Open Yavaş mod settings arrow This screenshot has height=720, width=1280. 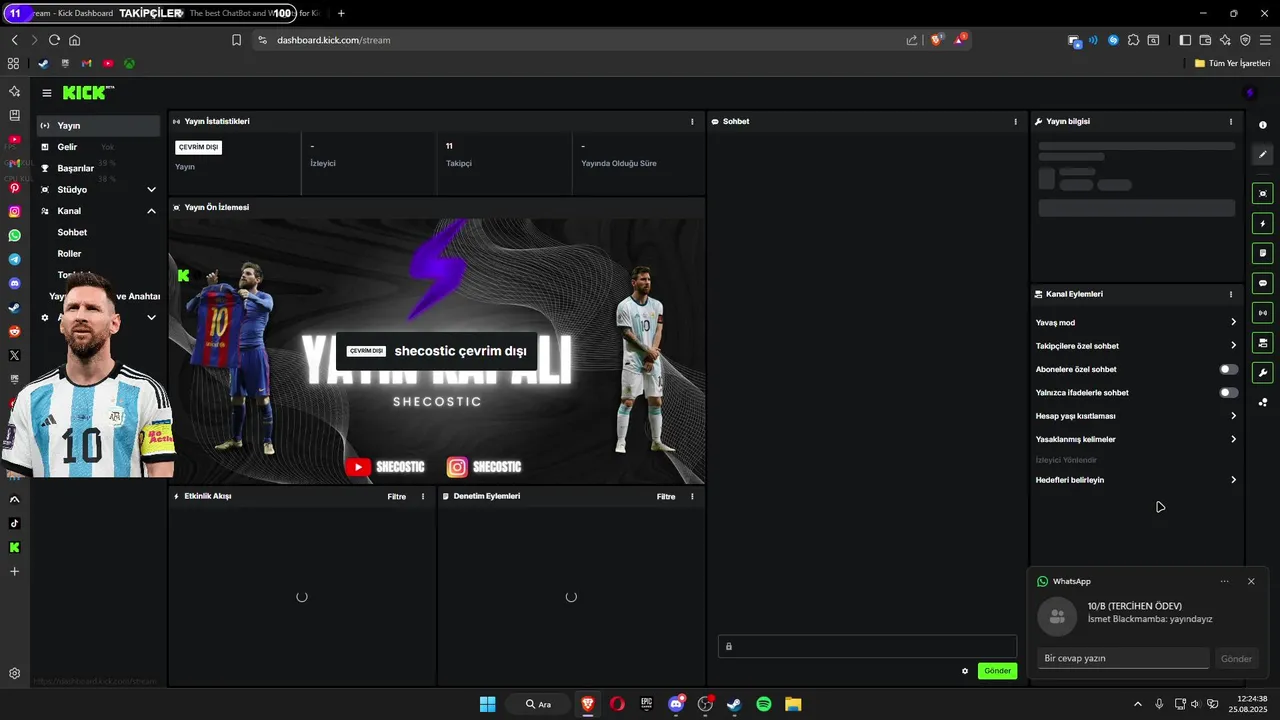pos(1233,322)
